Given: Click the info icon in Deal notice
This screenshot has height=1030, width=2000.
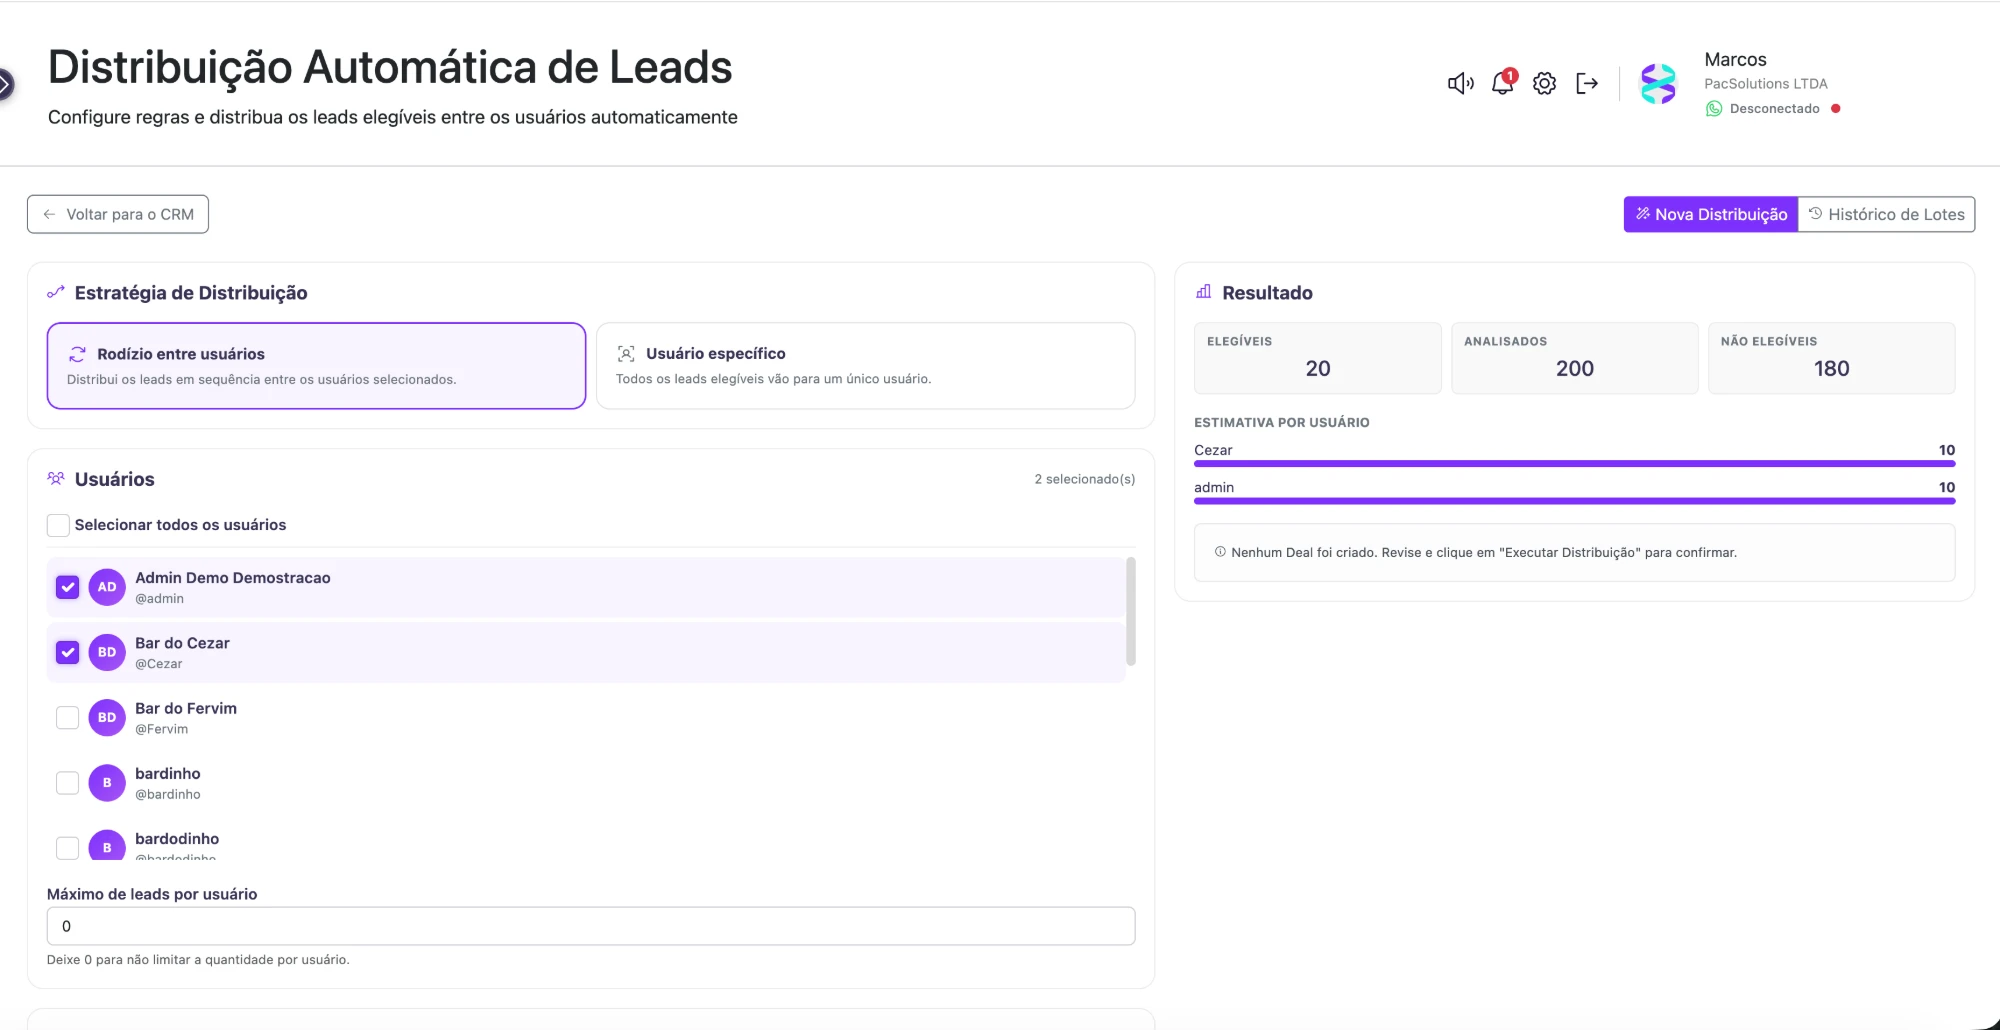Looking at the screenshot, I should coord(1220,552).
